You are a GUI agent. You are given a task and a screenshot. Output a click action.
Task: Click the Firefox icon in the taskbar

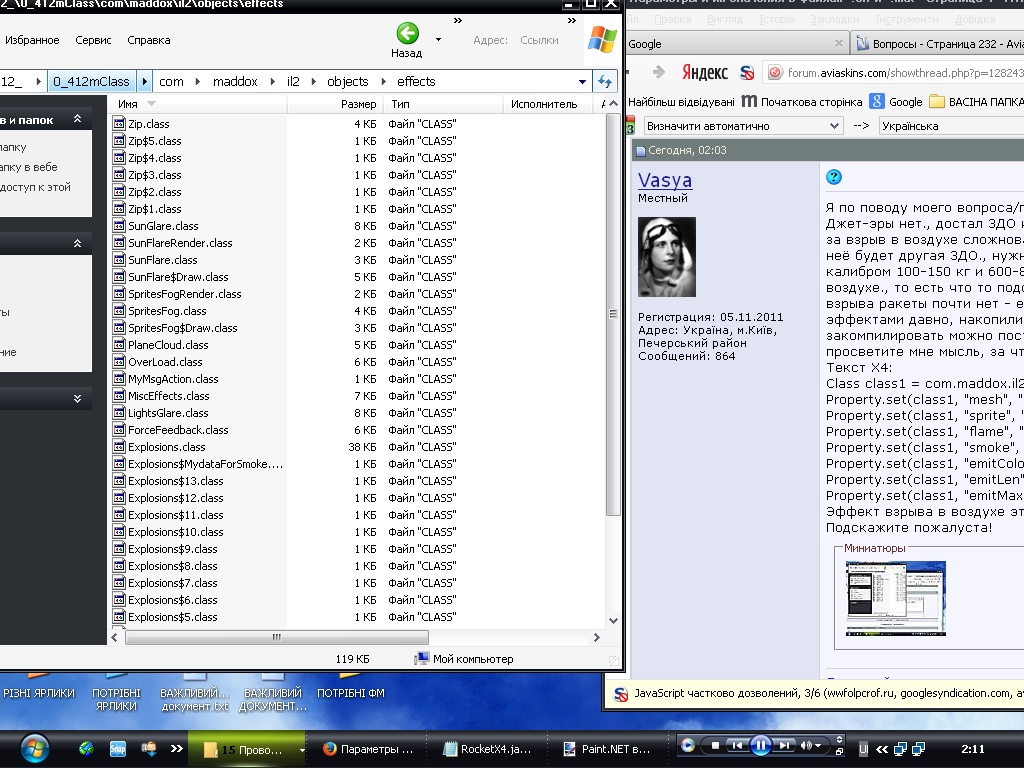pos(329,749)
